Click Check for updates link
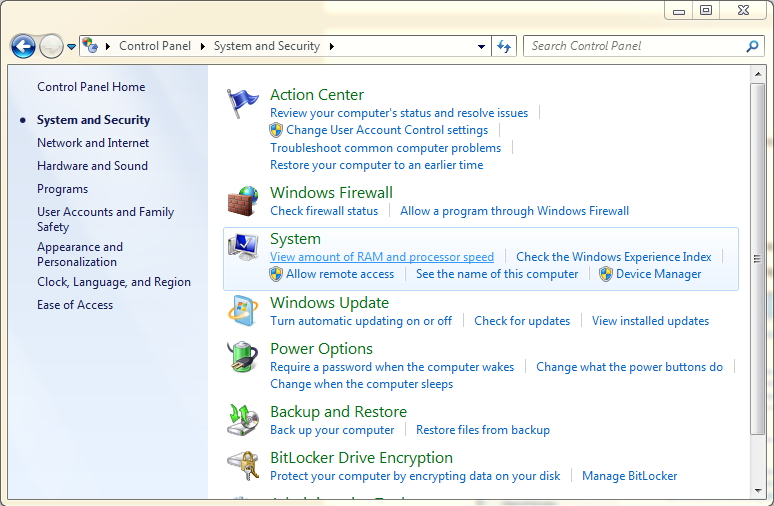This screenshot has width=774, height=506. click(x=522, y=321)
